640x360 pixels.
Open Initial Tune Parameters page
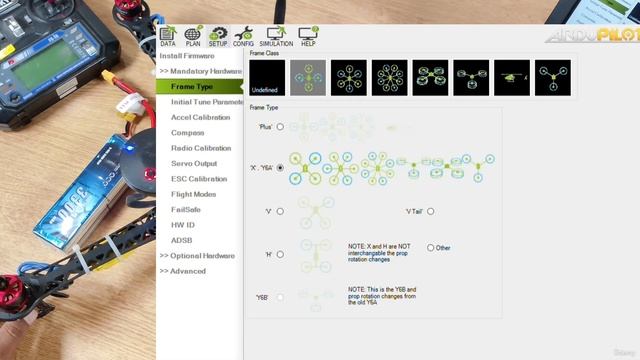point(207,102)
